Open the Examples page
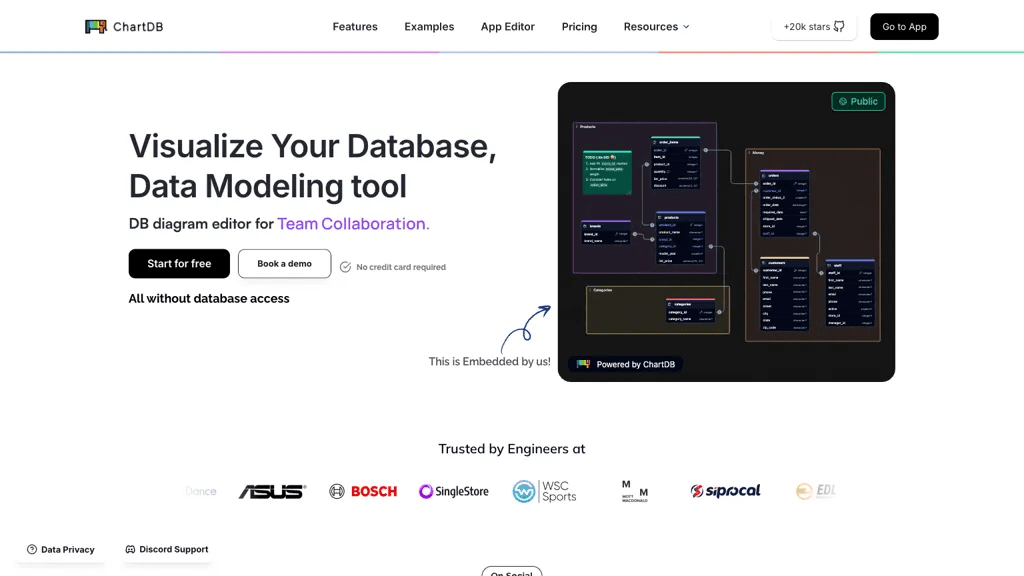Screen dimensions: 1024x576 tap(429, 27)
